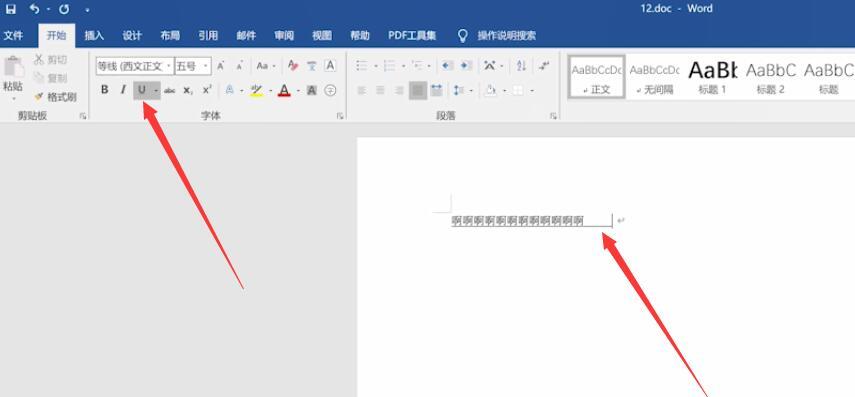
Task: Switch to the 布局 tab
Action: click(170, 36)
